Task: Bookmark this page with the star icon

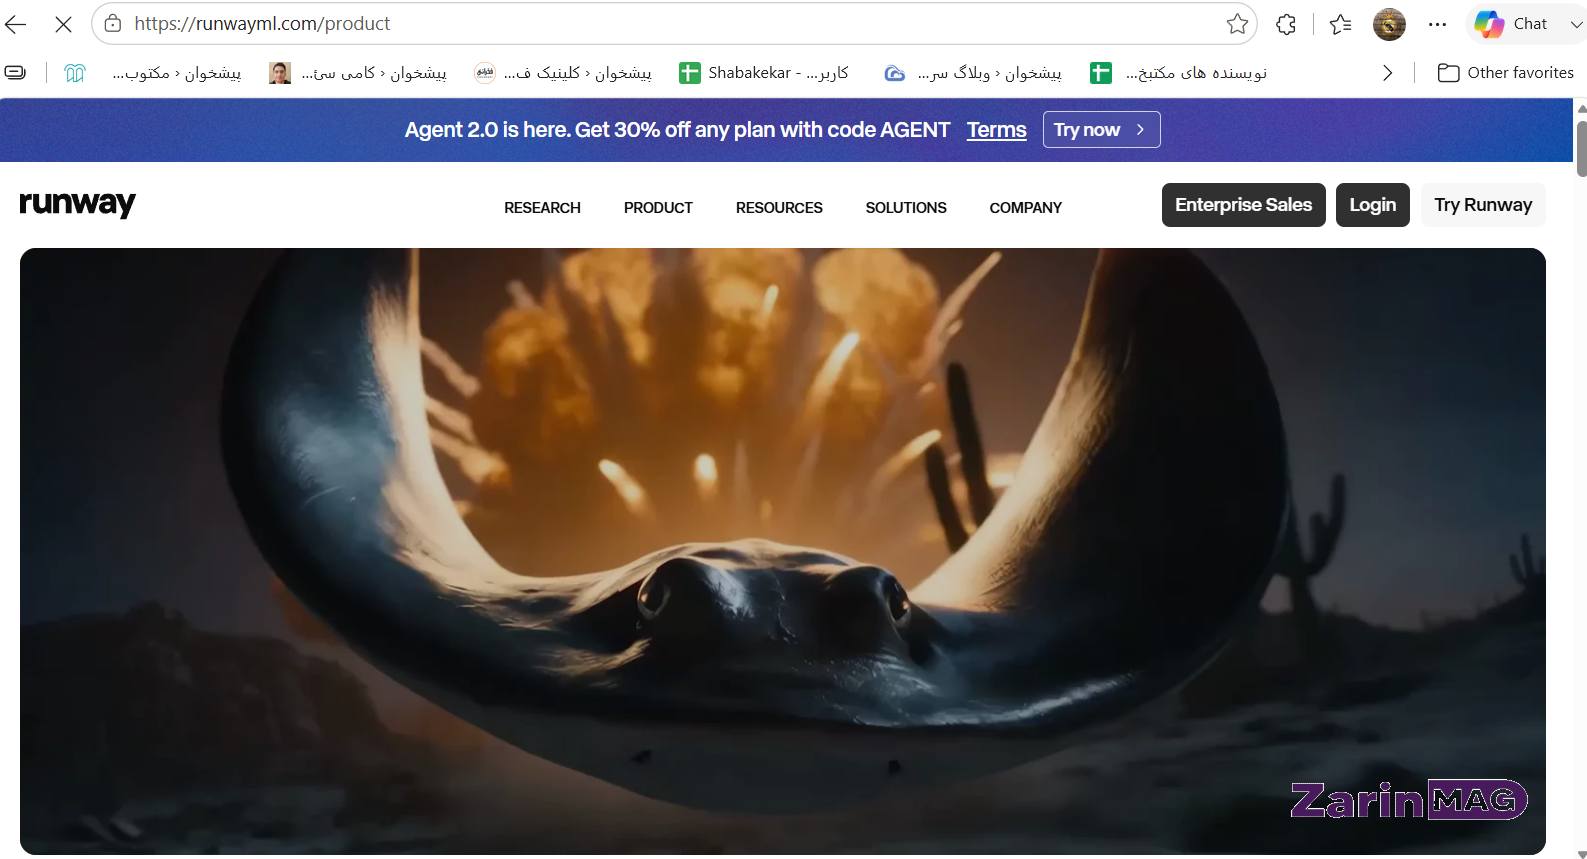Action: 1237,24
